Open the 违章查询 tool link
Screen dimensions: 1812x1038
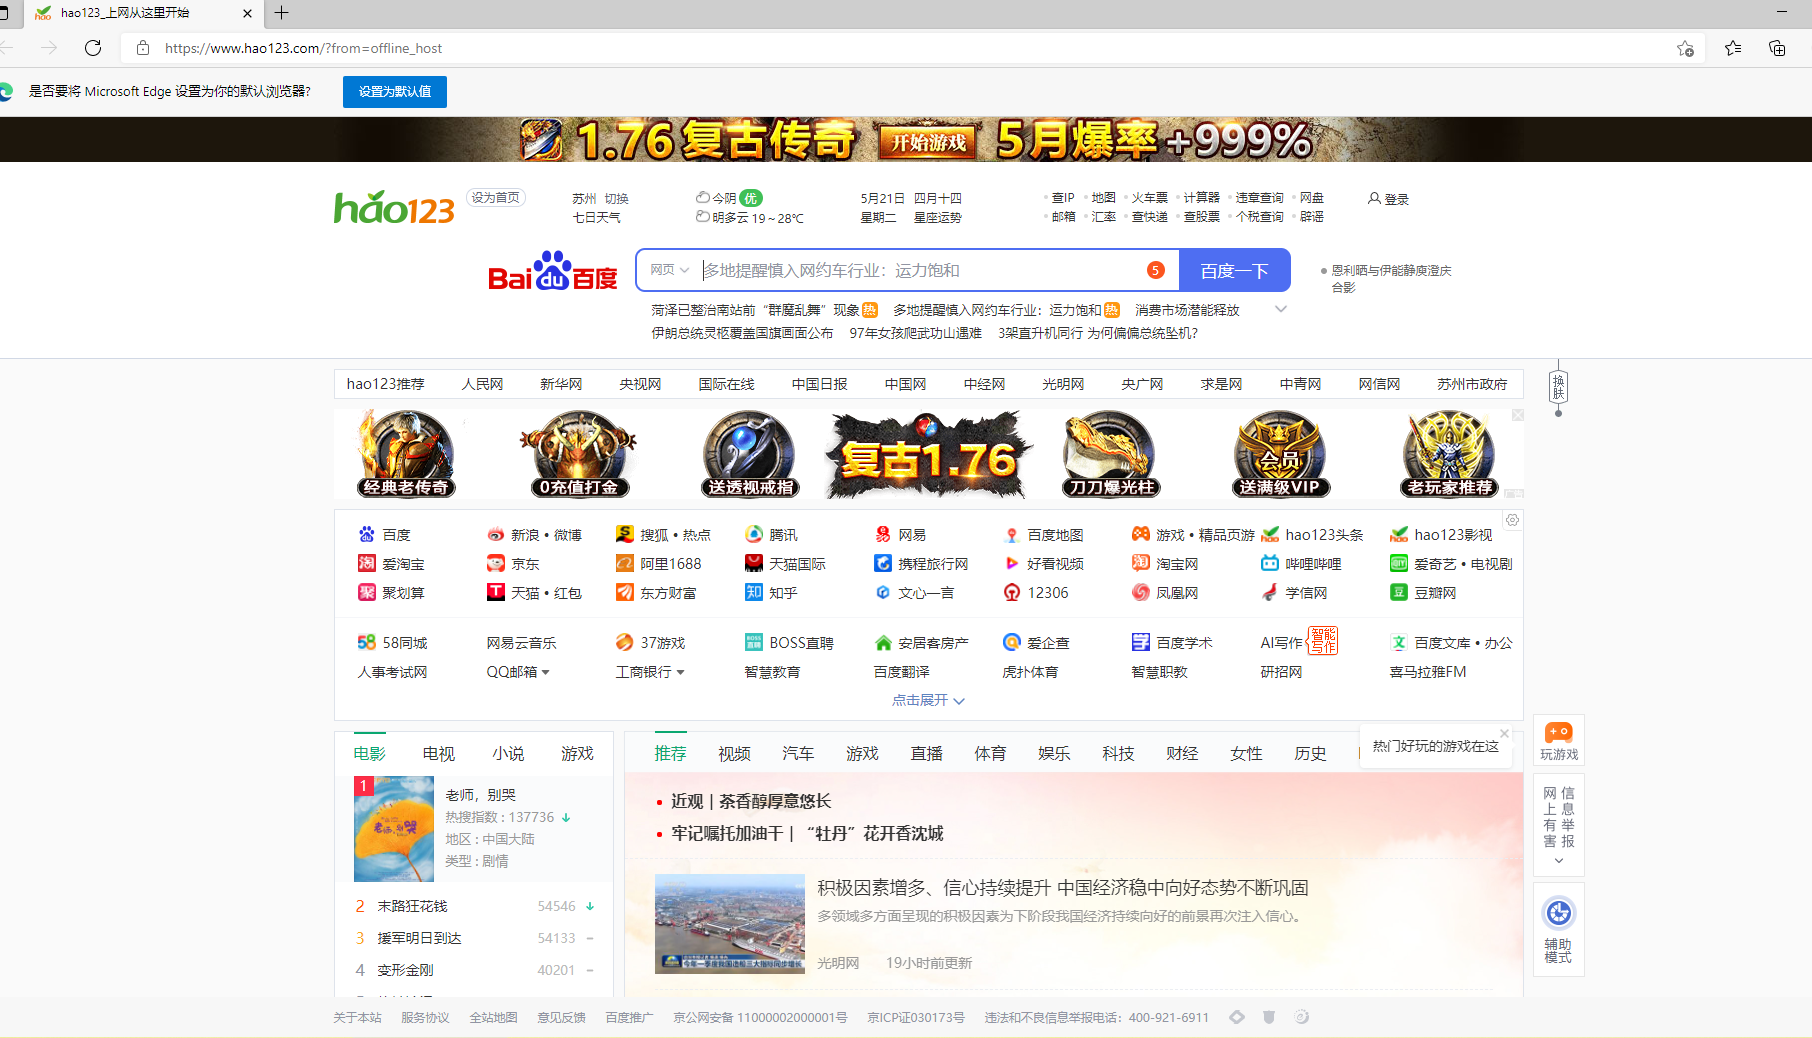[x=1259, y=198]
